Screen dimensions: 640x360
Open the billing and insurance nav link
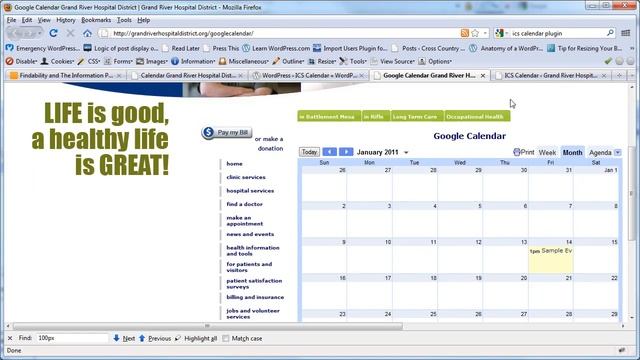tap(255, 297)
